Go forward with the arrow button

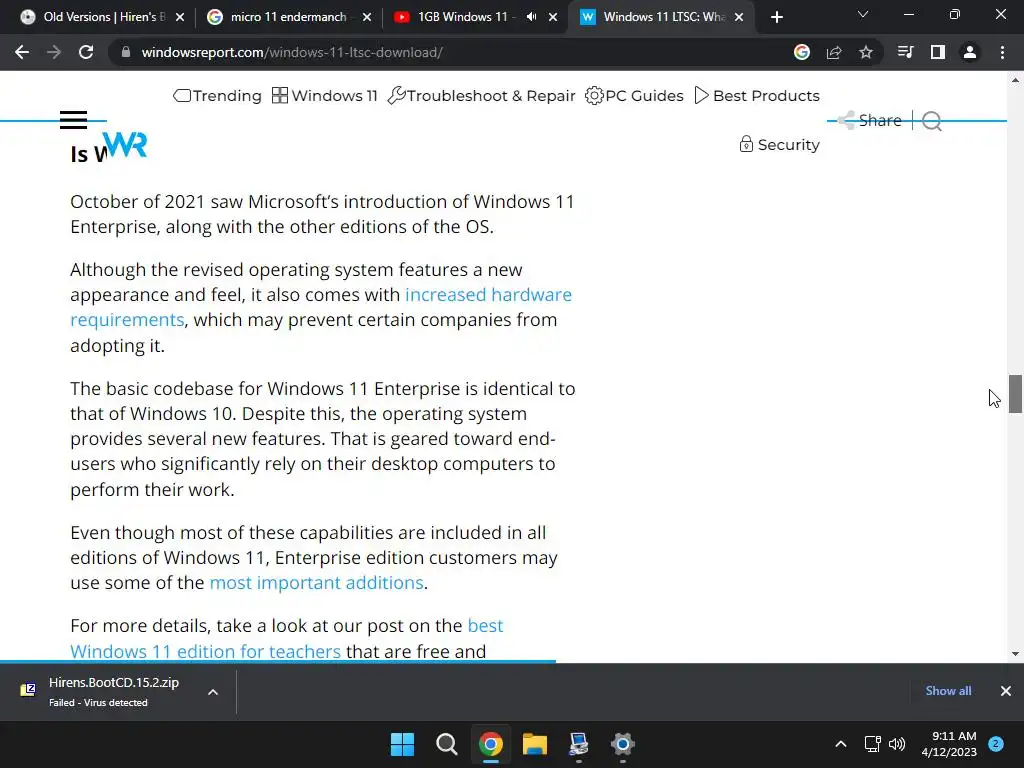(54, 52)
